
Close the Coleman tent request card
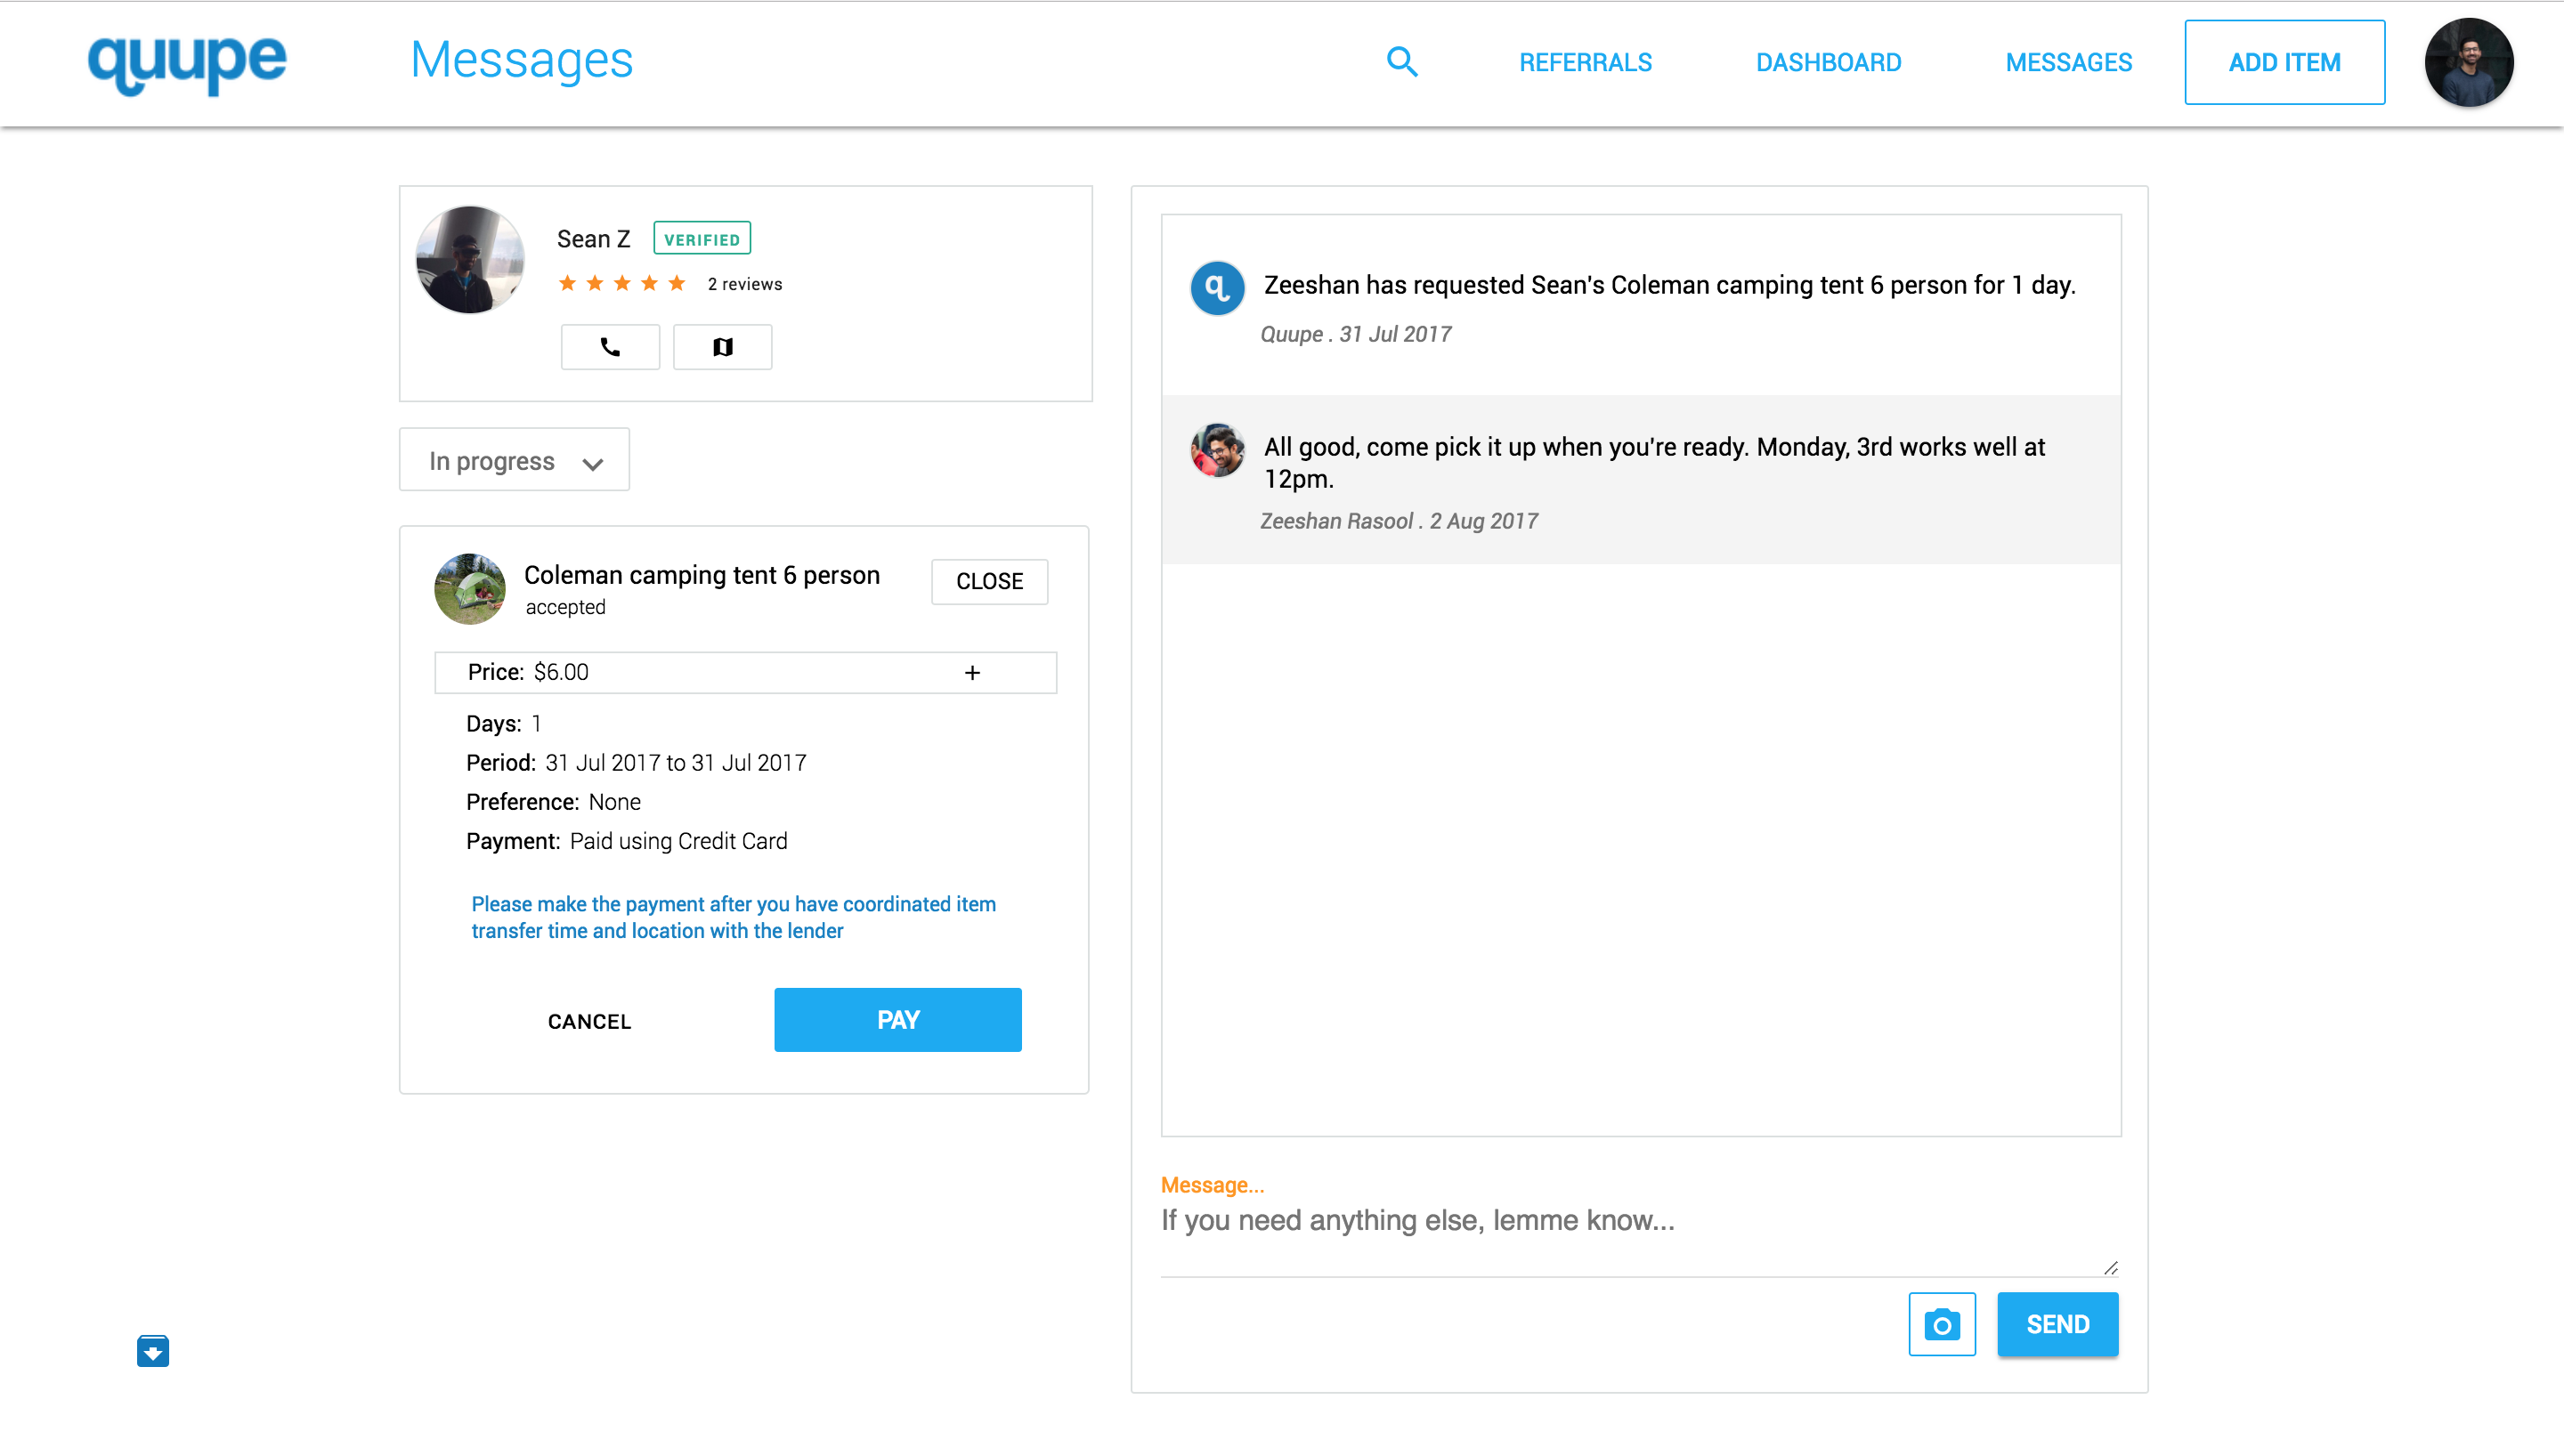pyautogui.click(x=989, y=581)
